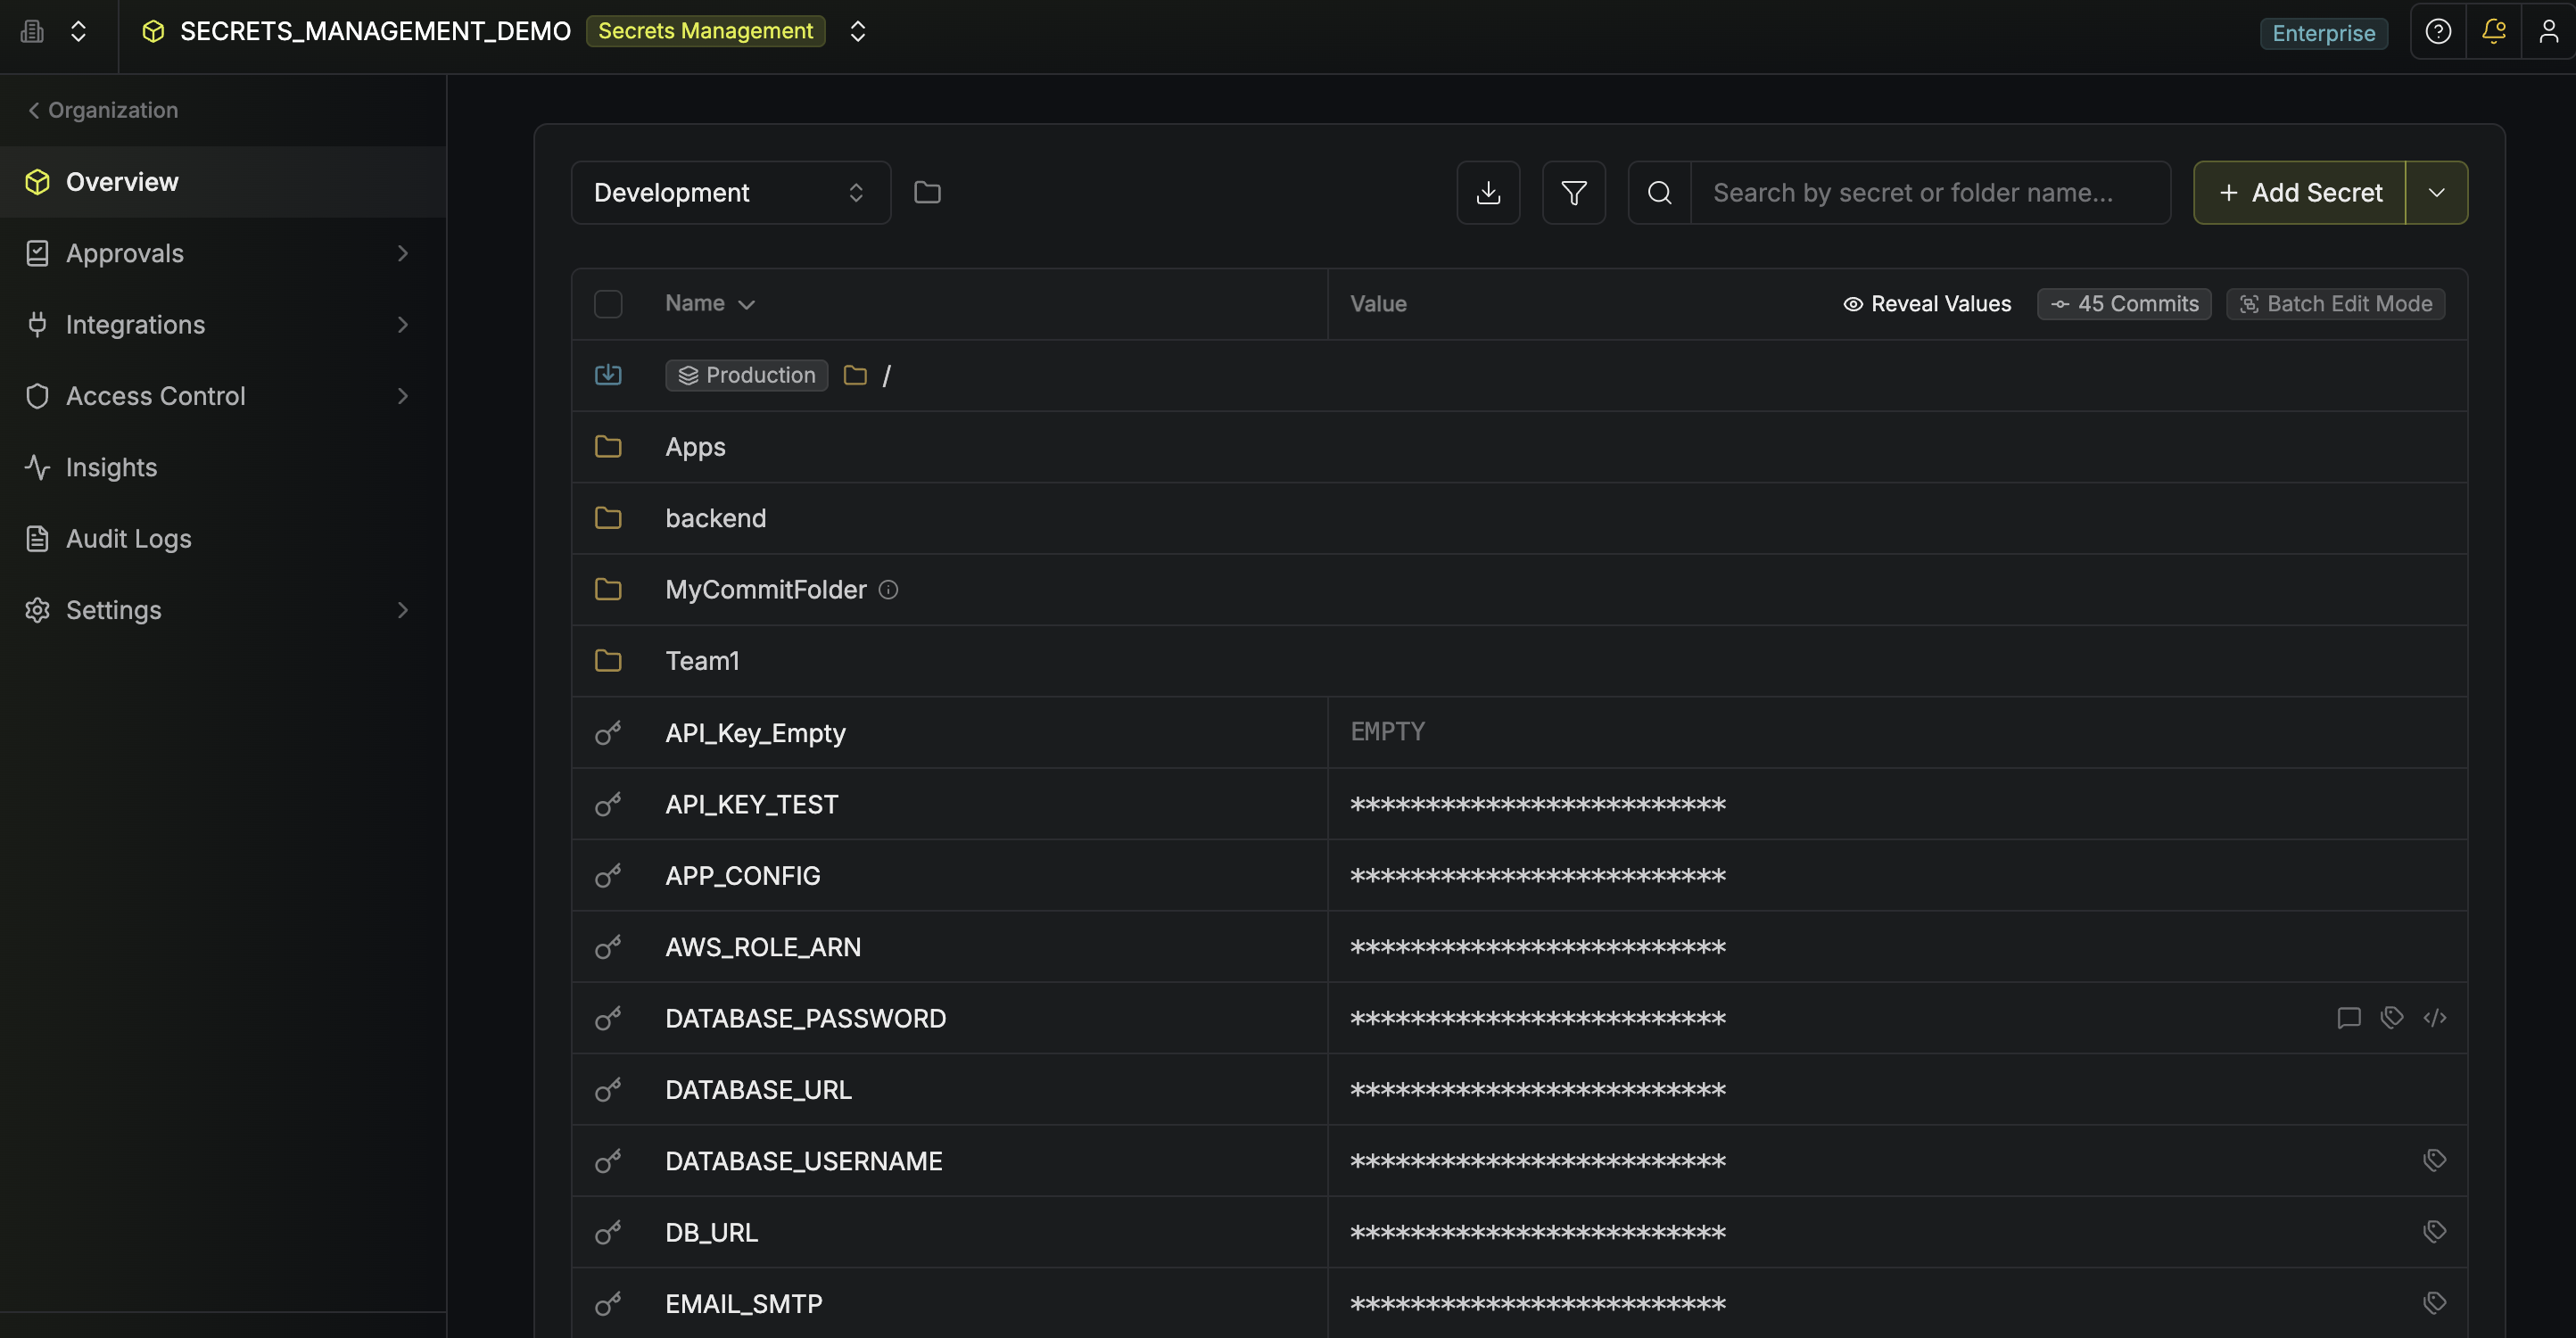Select Overview in the sidebar
This screenshot has height=1338, width=2576.
click(223, 182)
